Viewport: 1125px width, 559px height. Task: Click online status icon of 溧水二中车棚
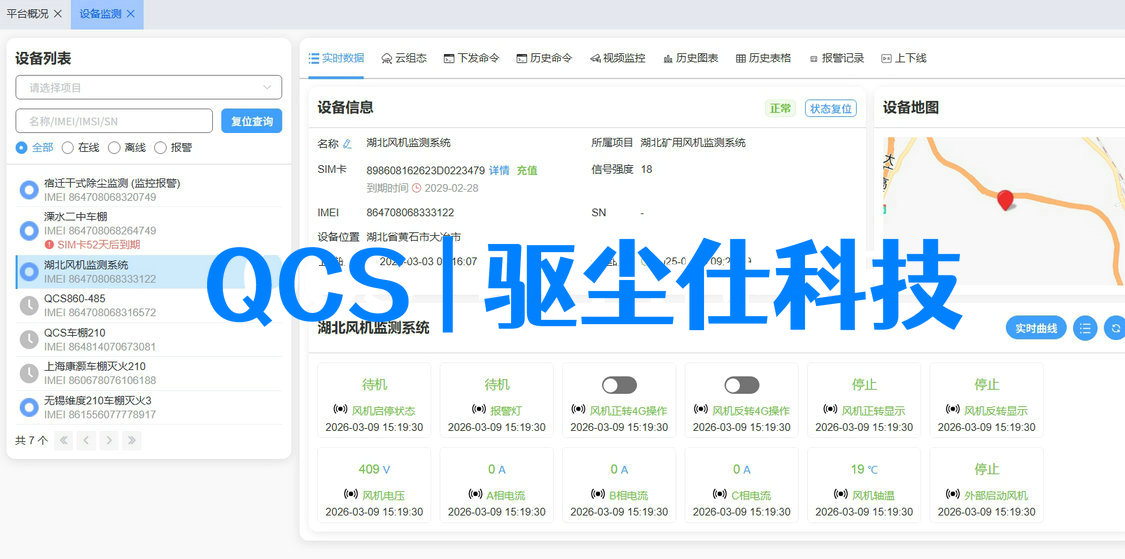[29, 231]
